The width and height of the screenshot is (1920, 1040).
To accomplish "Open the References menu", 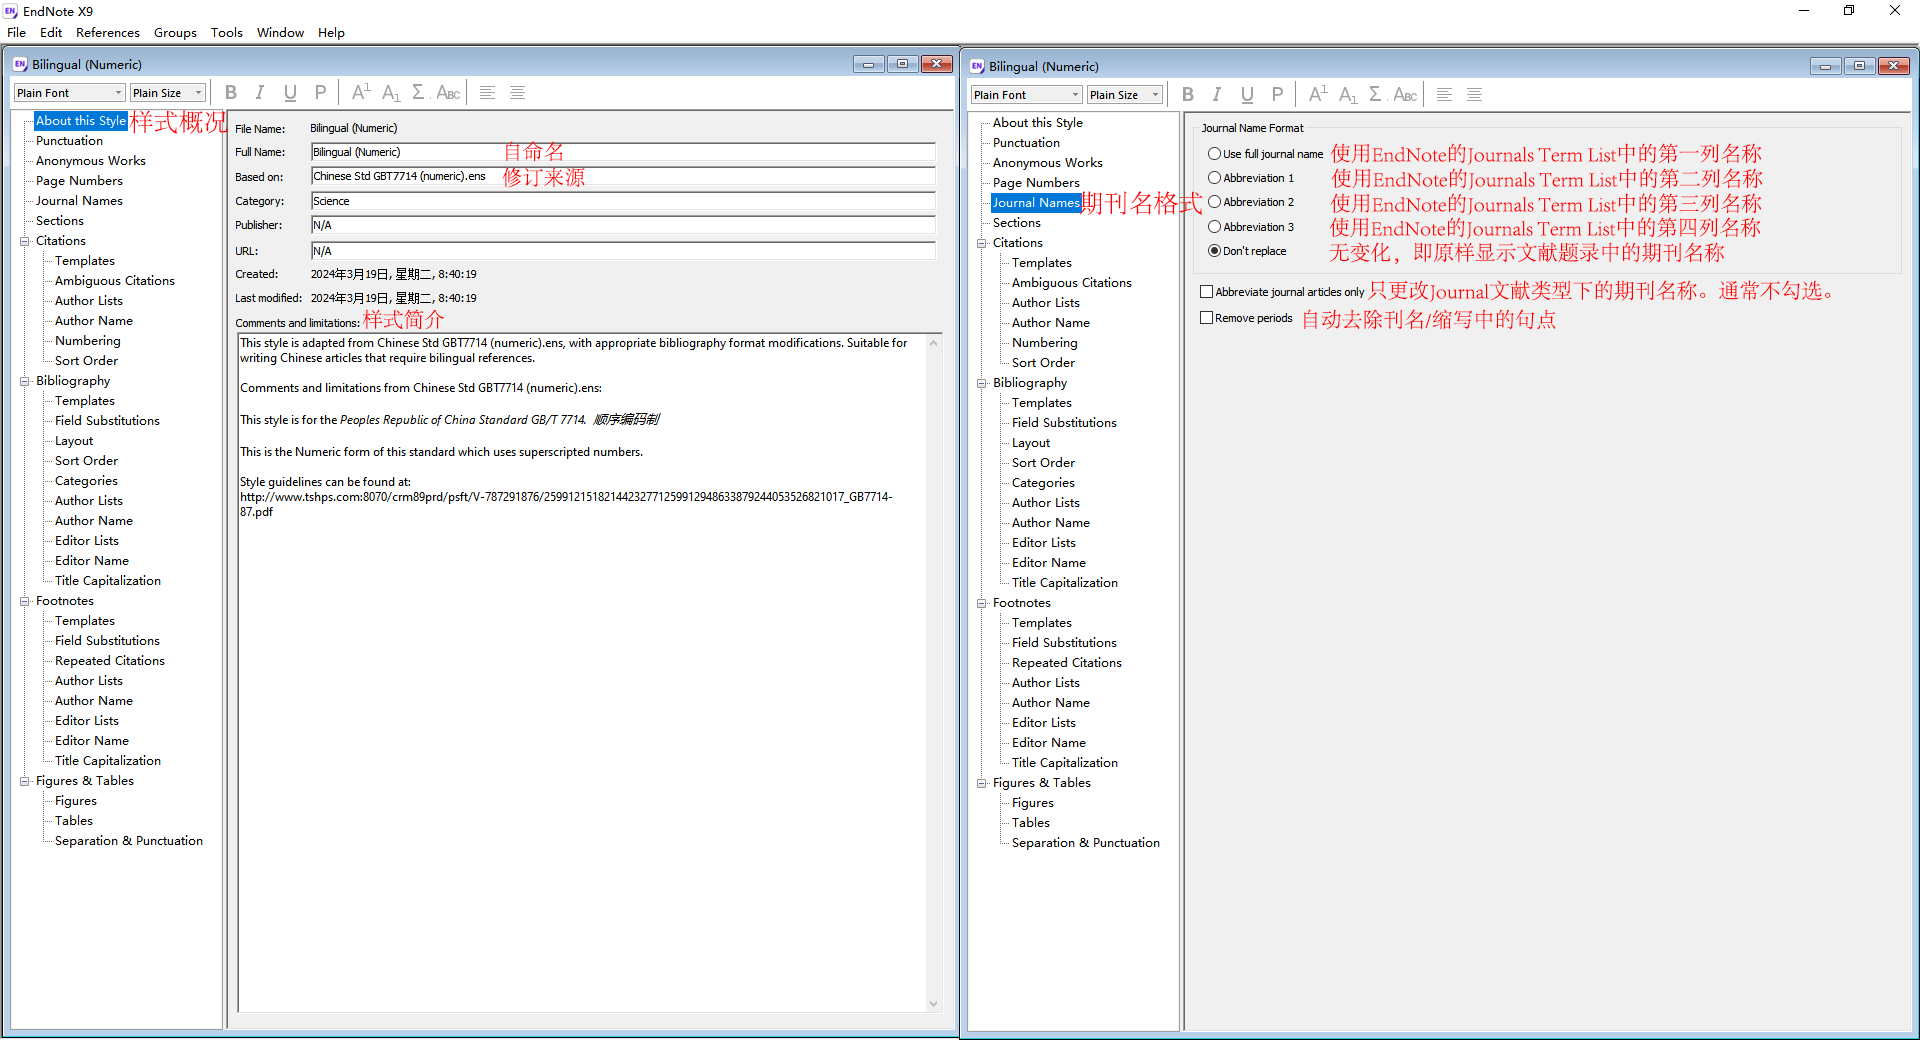I will point(108,33).
